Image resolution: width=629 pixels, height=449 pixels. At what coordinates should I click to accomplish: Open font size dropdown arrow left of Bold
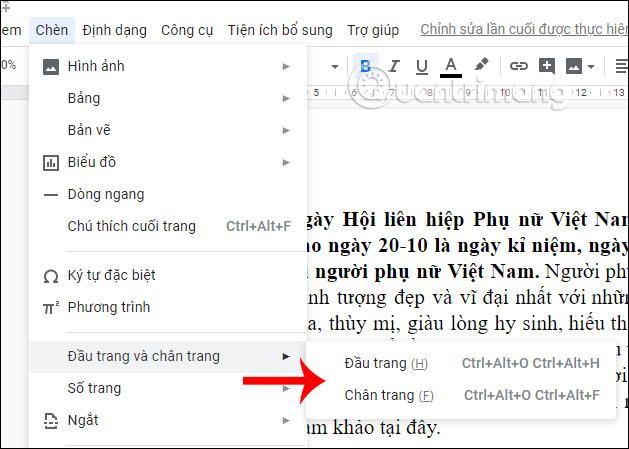click(335, 67)
